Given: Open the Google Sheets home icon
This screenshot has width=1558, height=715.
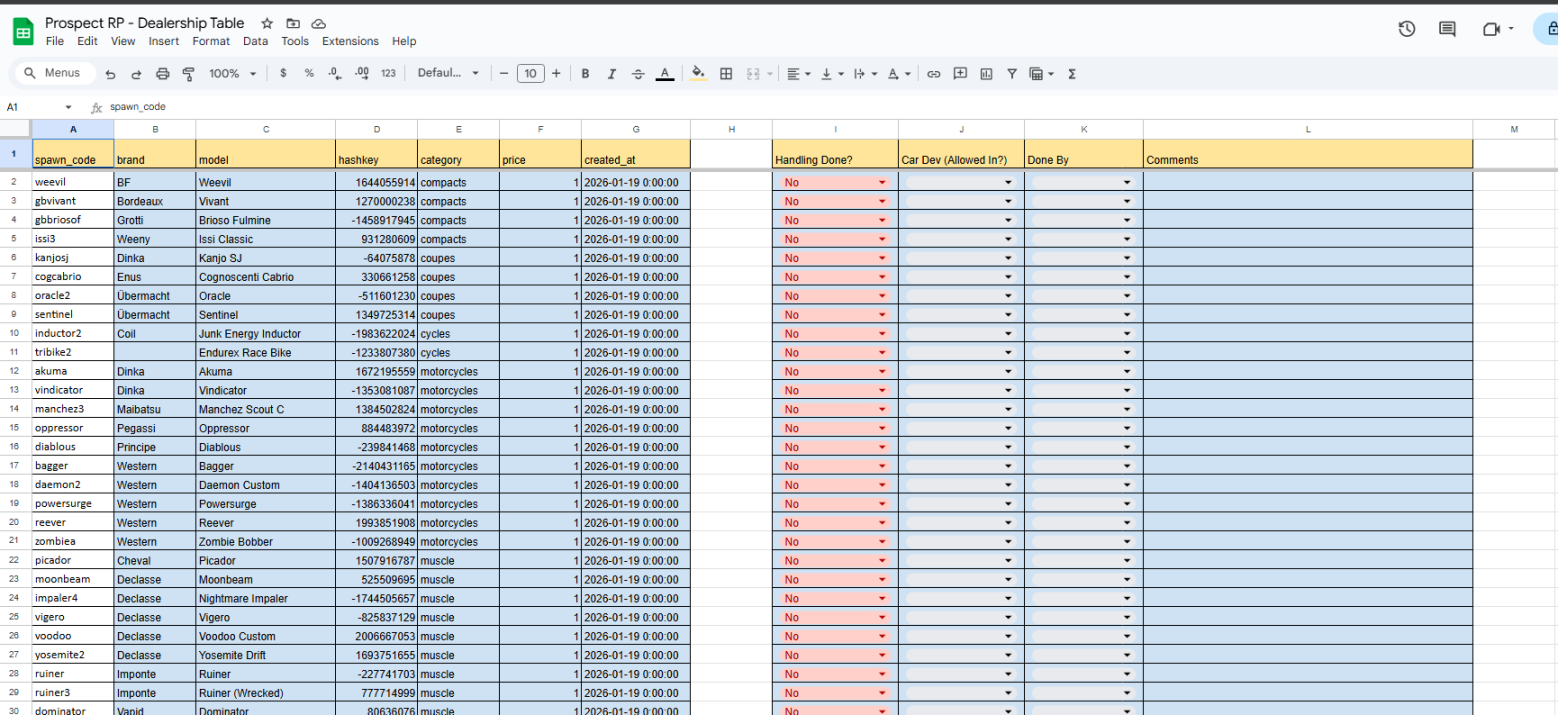Looking at the screenshot, I should pos(22,31).
